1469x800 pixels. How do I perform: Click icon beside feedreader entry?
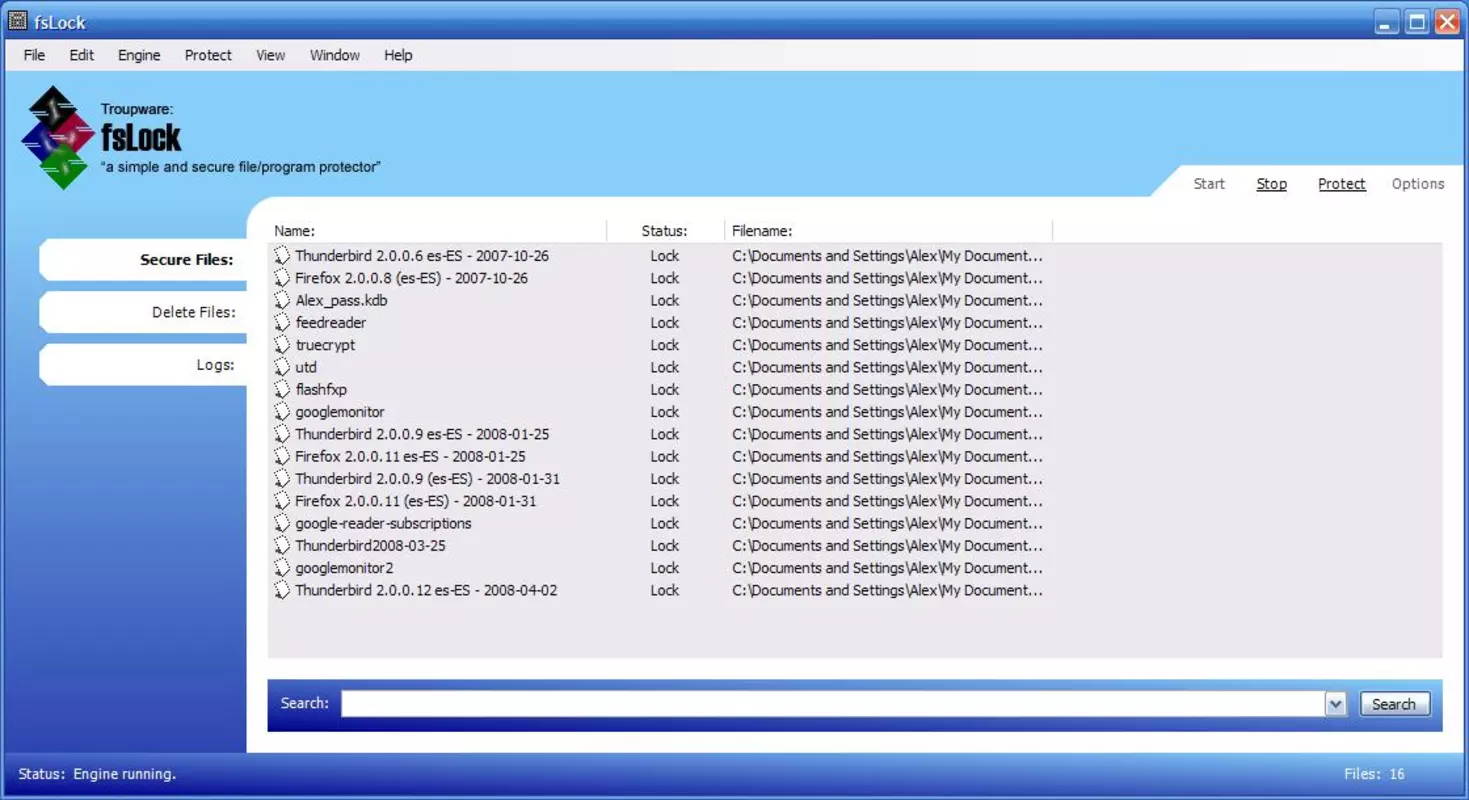(282, 323)
